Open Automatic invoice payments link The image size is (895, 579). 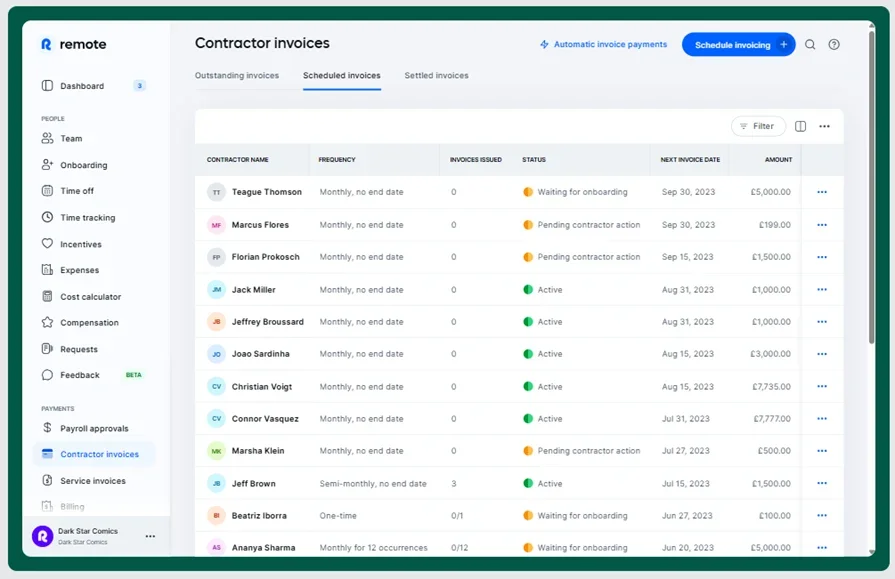[603, 45]
